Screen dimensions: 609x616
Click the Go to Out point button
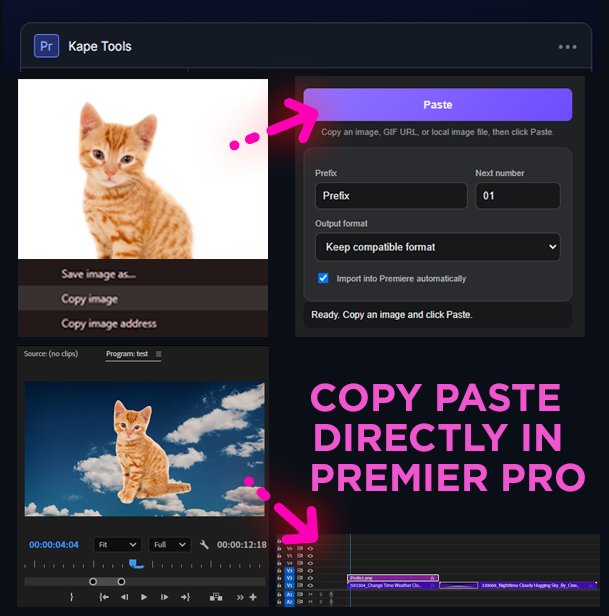(185, 597)
